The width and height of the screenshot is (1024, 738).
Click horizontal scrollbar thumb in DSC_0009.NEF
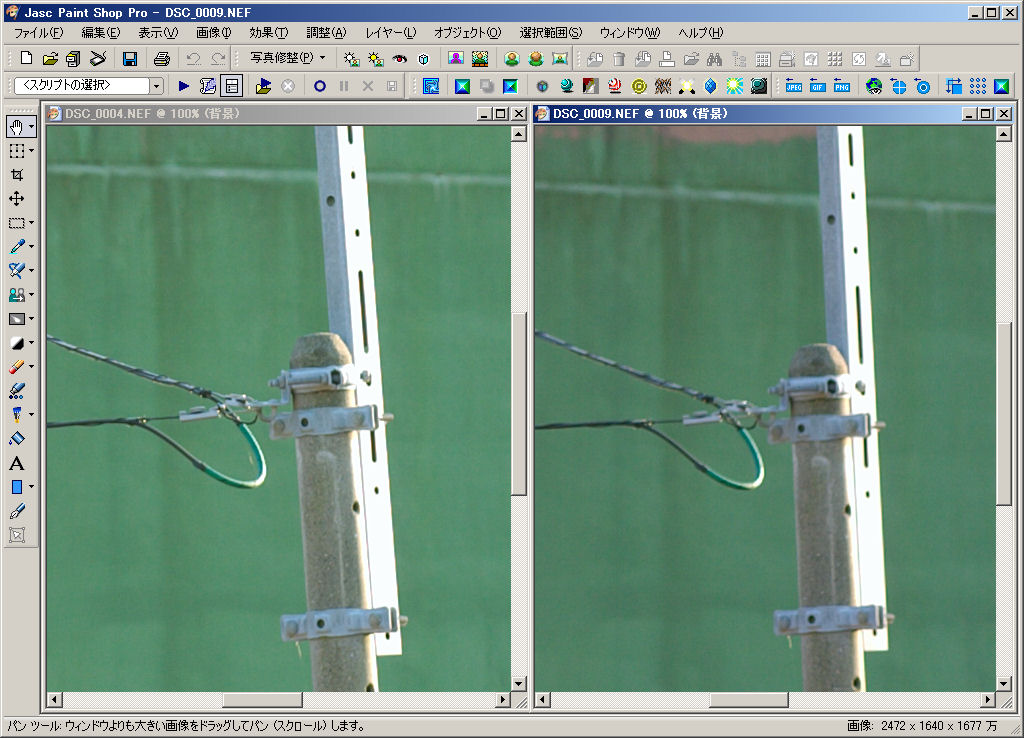point(749,699)
